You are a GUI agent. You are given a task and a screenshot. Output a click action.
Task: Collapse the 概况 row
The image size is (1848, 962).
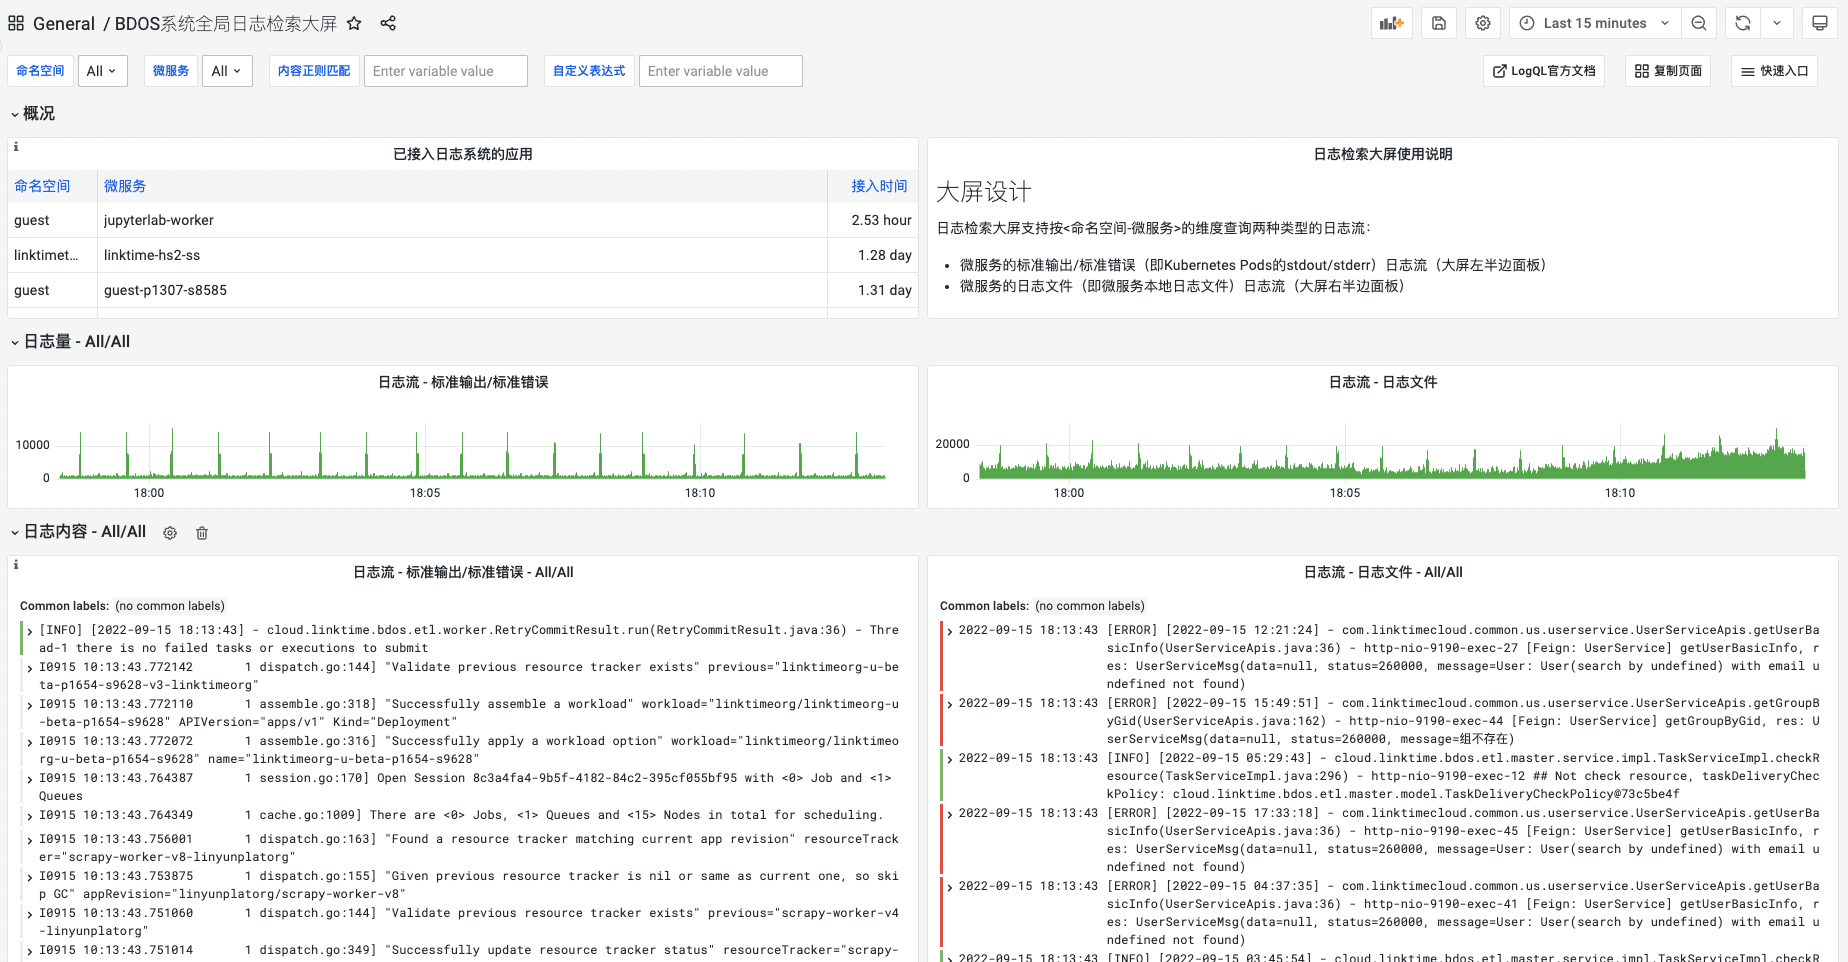point(33,113)
